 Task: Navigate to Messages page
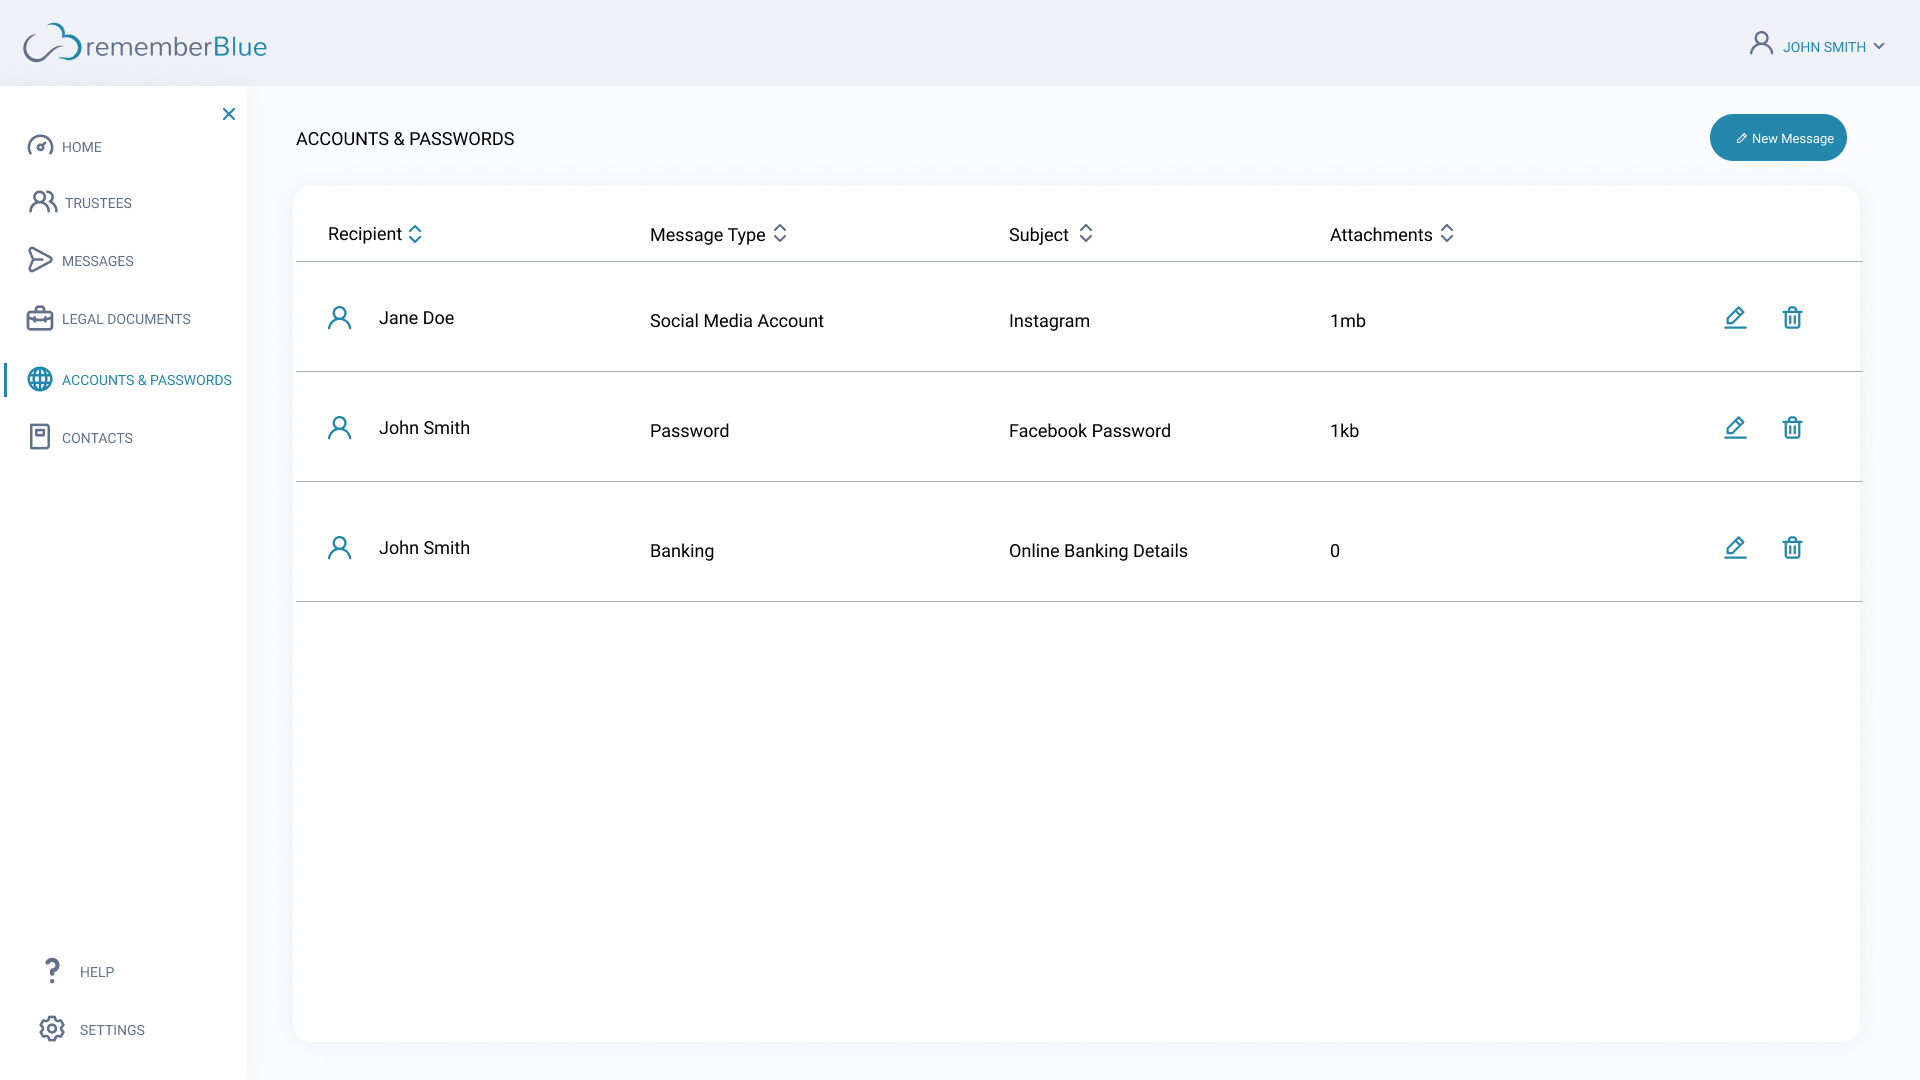point(97,261)
